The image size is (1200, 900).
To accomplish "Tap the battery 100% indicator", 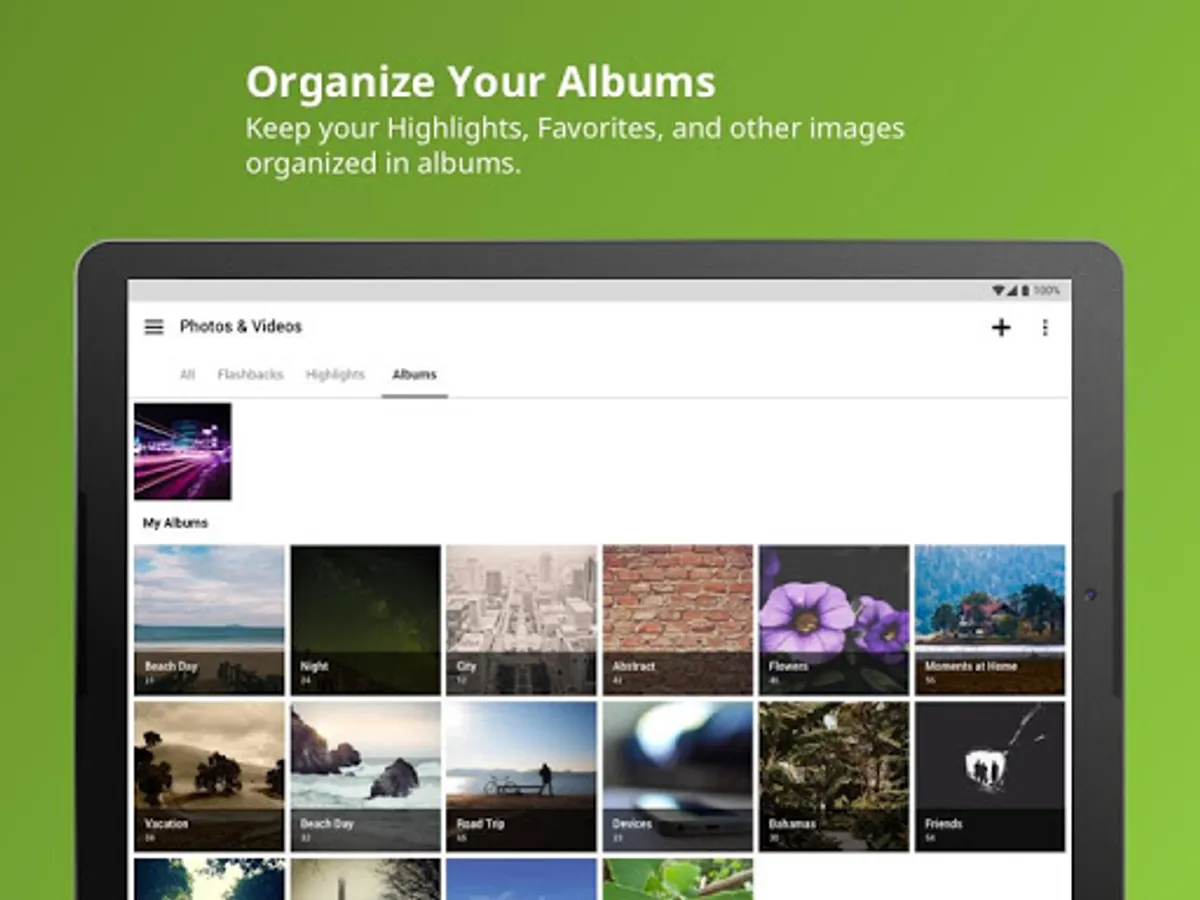I will coord(1042,290).
